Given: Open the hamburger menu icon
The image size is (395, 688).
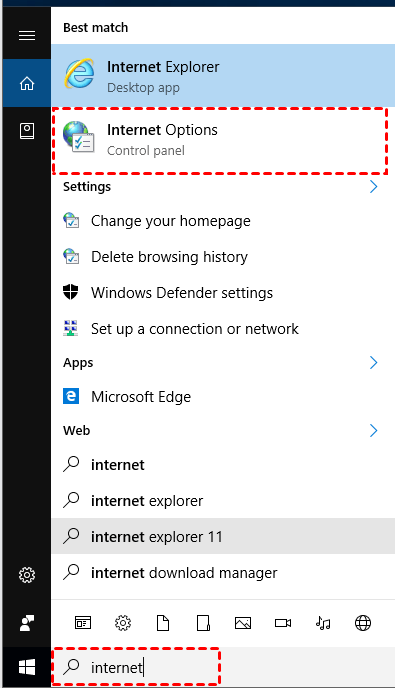Looking at the screenshot, I should pyautogui.click(x=27, y=35).
